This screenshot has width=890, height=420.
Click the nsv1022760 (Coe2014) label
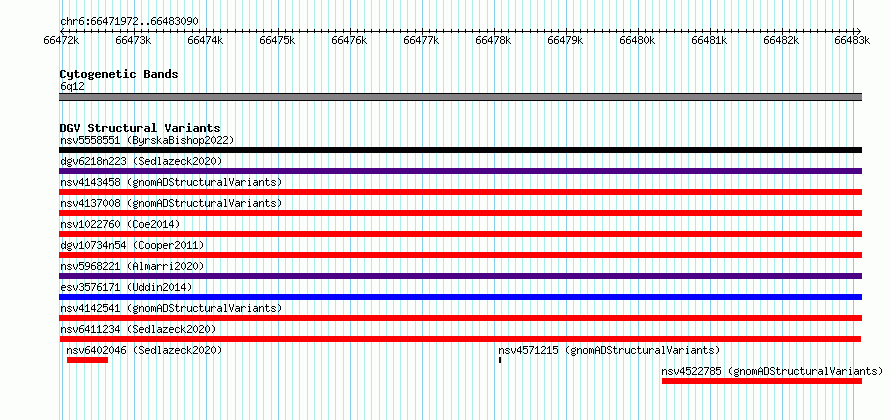click(120, 224)
